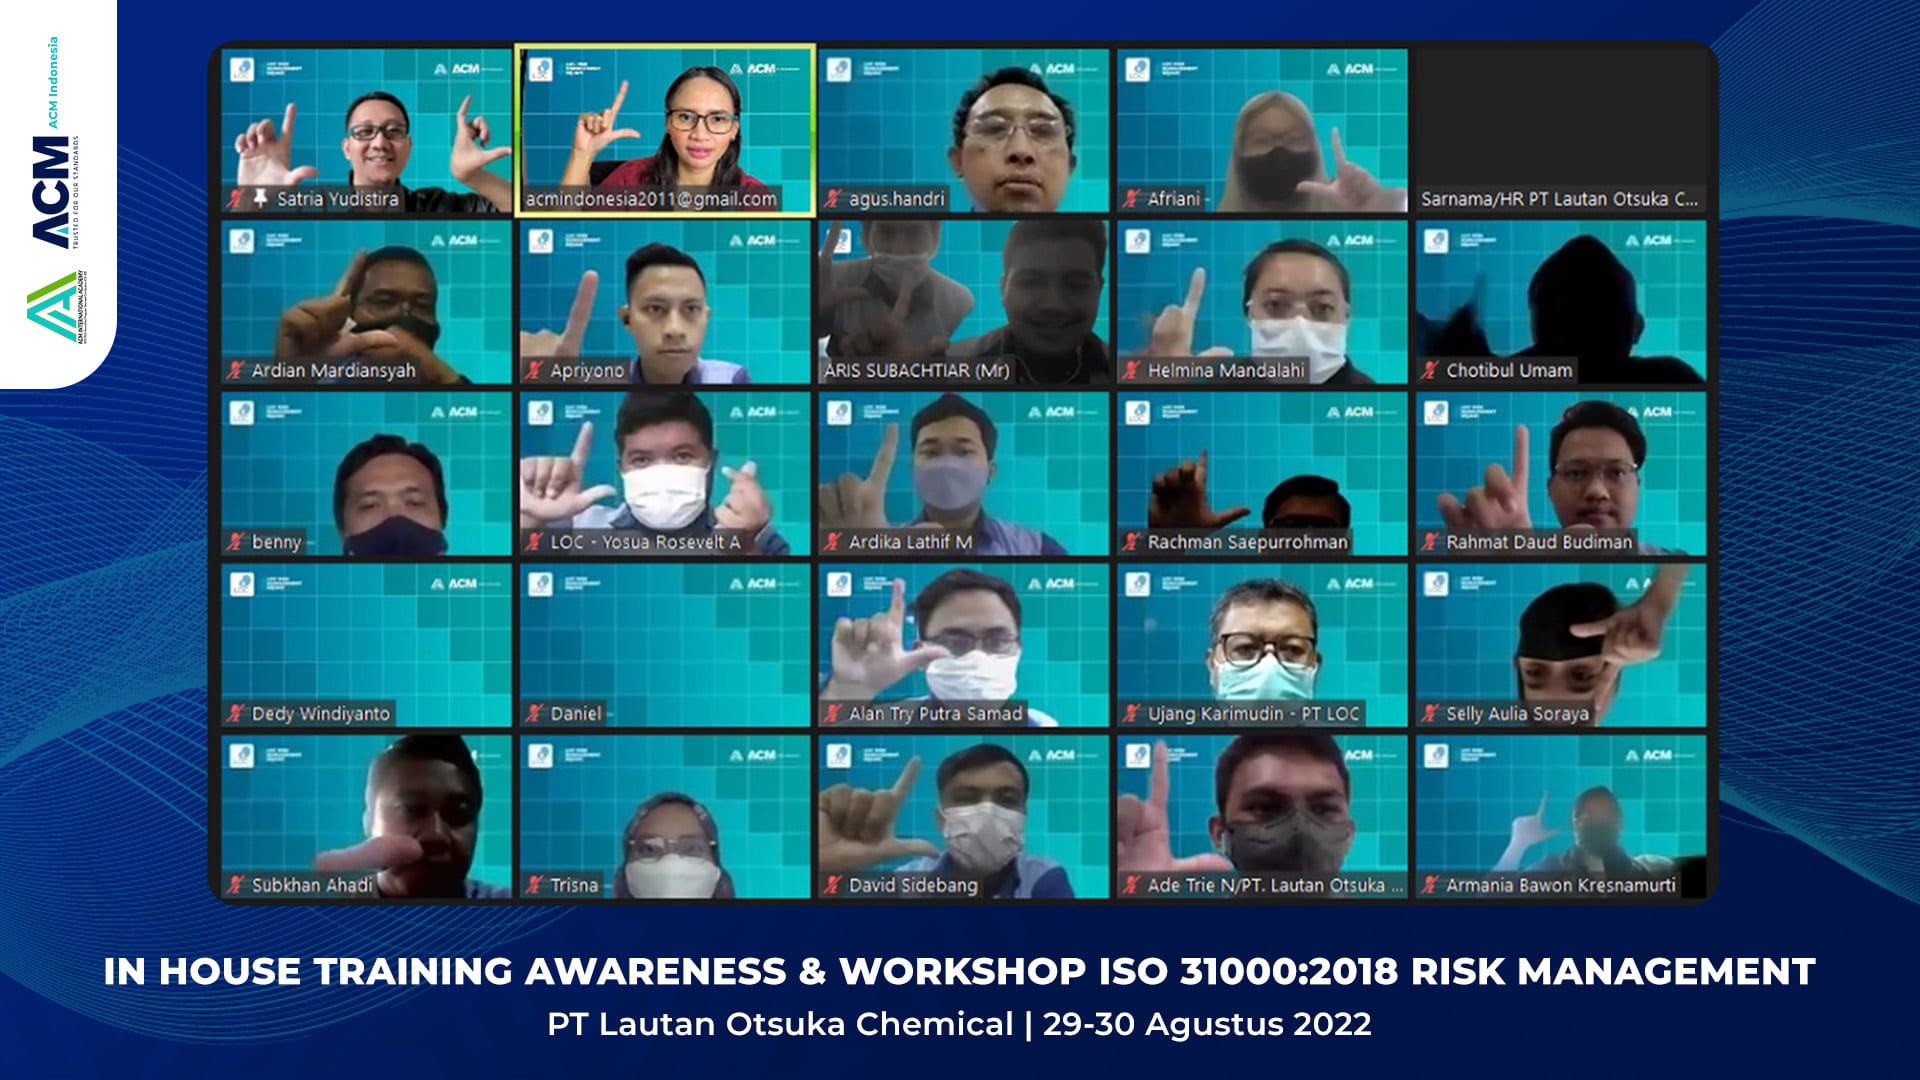Click muted mic icon beside Daniel
The height and width of the screenshot is (1080, 1920).
534,714
